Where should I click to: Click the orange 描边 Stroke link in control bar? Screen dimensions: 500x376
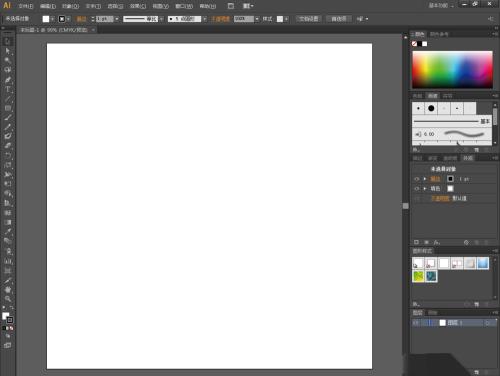pos(81,19)
